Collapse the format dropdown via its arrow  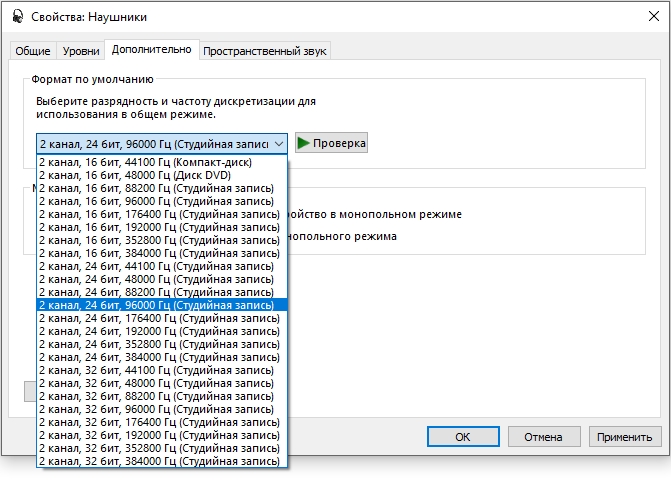tap(278, 143)
